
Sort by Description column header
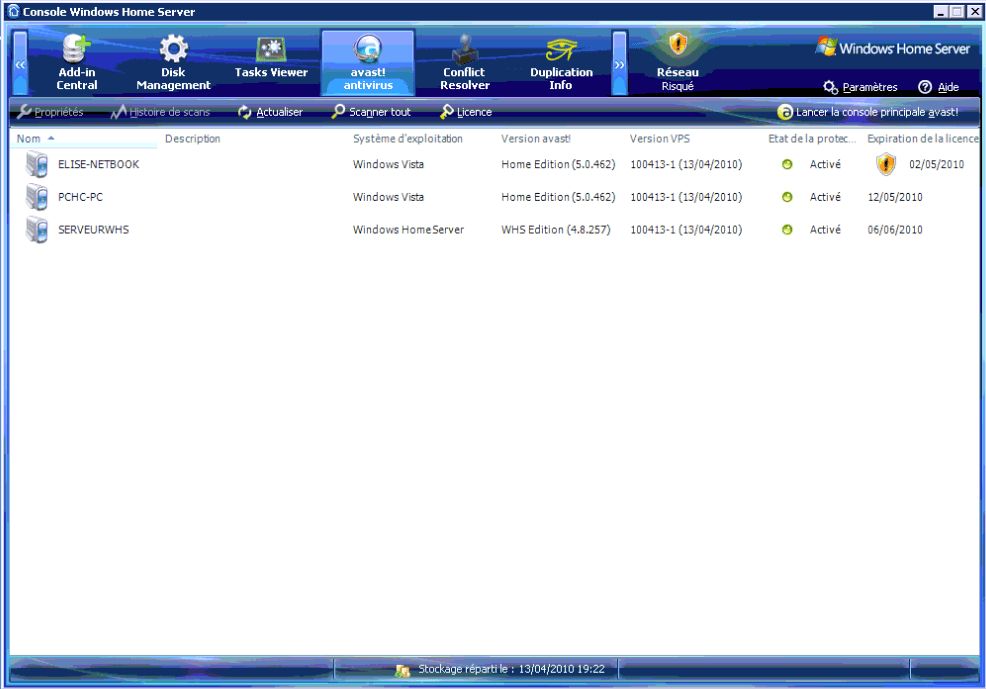click(x=192, y=139)
